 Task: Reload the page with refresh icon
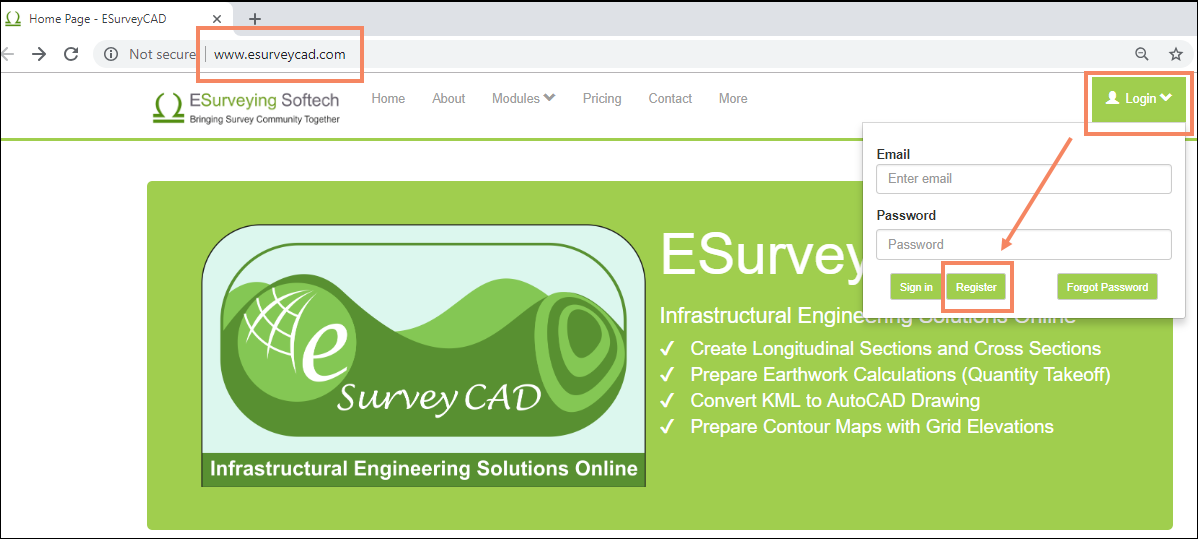[71, 54]
